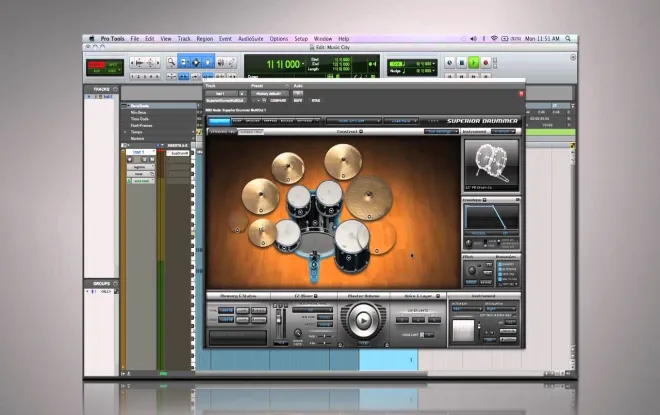
Task: Click the RTAS label button
Action: click(316, 101)
